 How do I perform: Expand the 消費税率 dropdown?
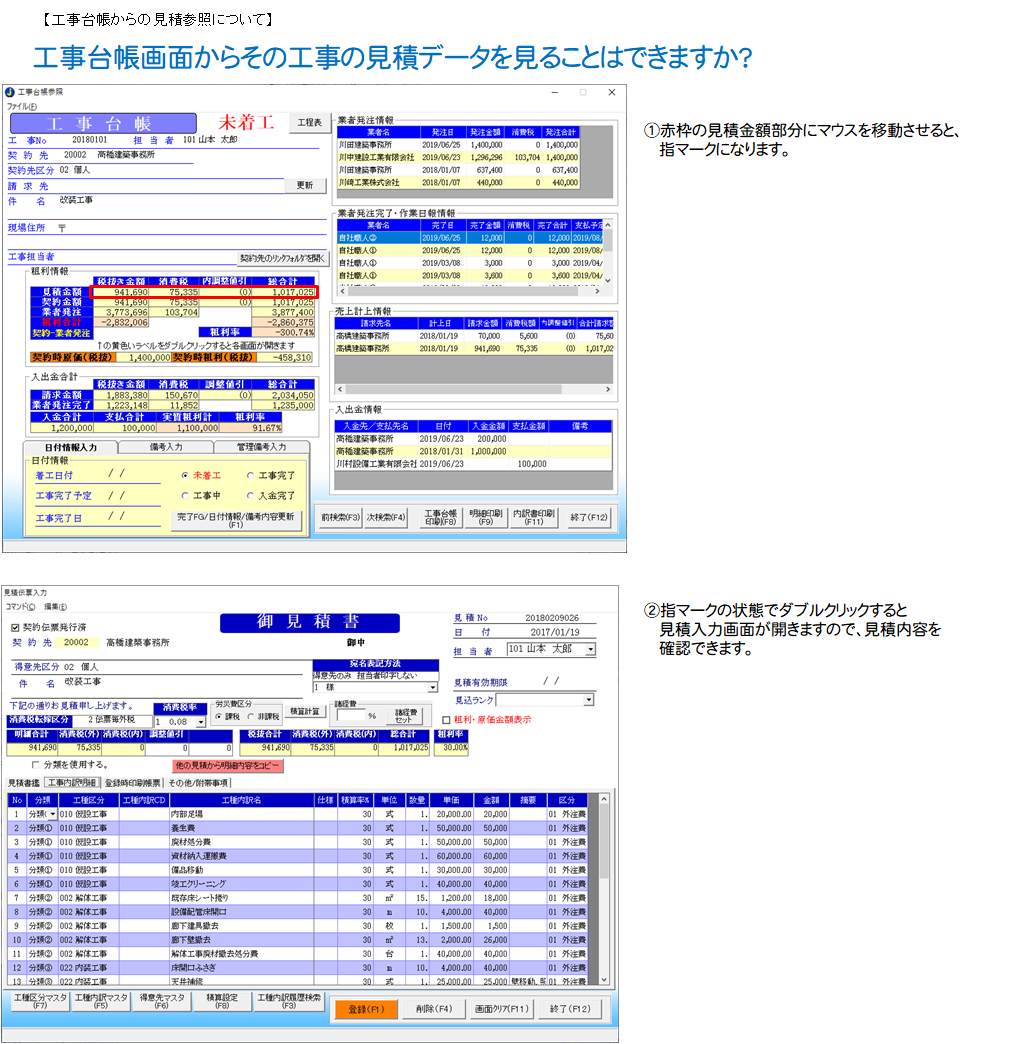tap(201, 721)
